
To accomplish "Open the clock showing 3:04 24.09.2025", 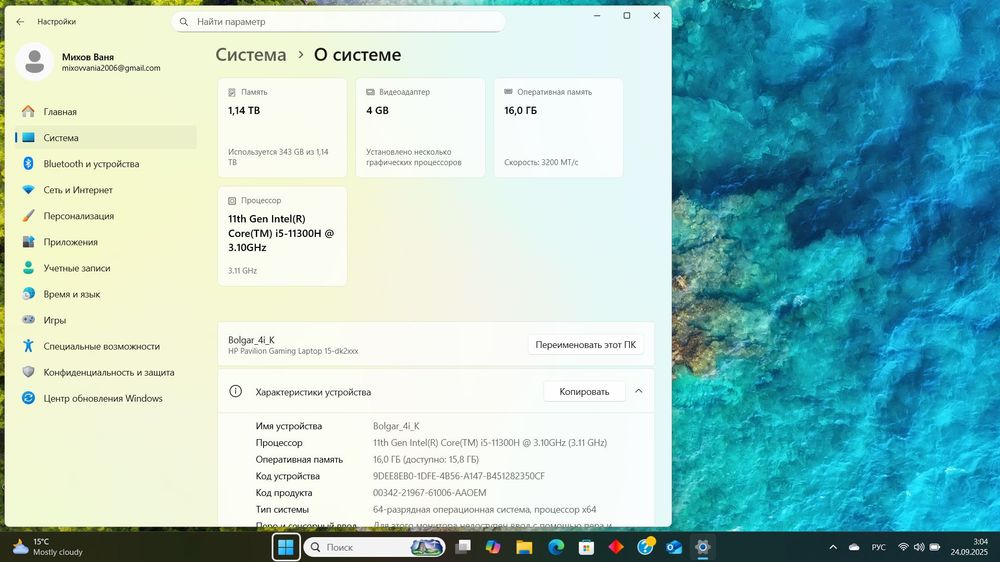I will [969, 547].
